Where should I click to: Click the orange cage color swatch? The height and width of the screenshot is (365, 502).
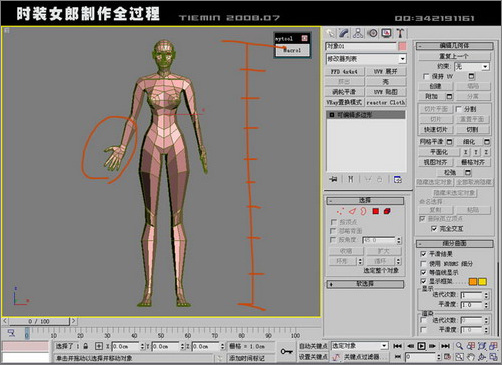[x=473, y=282]
